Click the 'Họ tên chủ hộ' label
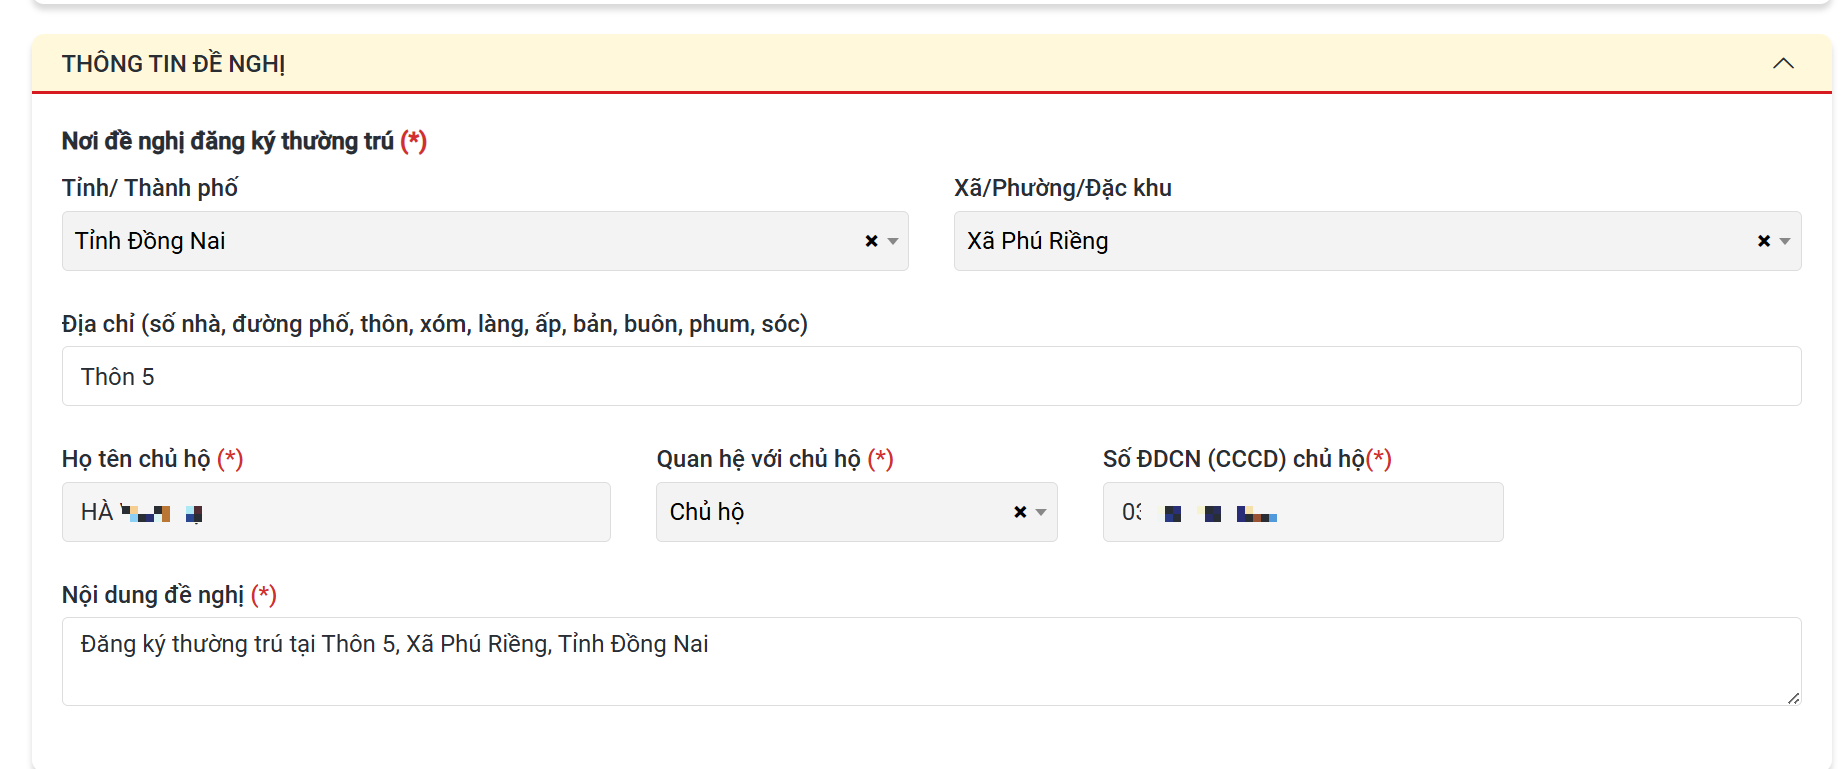The image size is (1841, 769). [136, 459]
